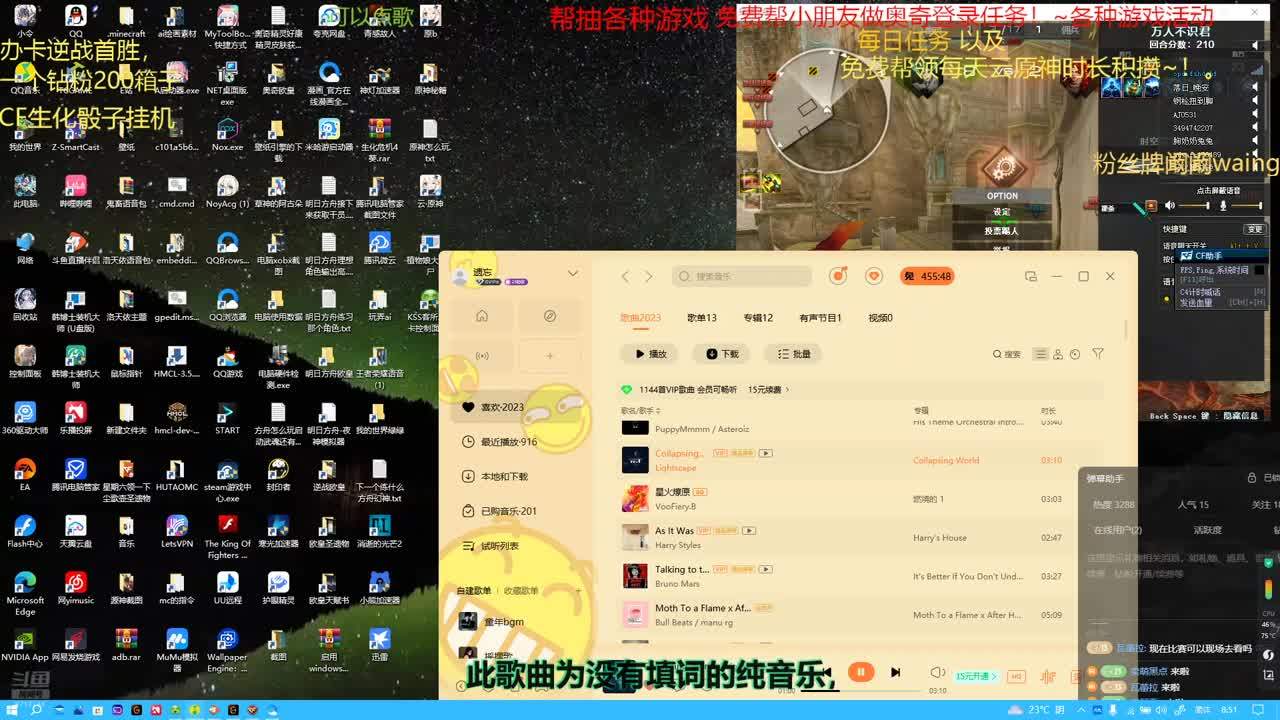Image resolution: width=1280 pixels, height=720 pixels.
Task: Sort songs by the 歌名/歌手 column header
Action: pos(640,411)
